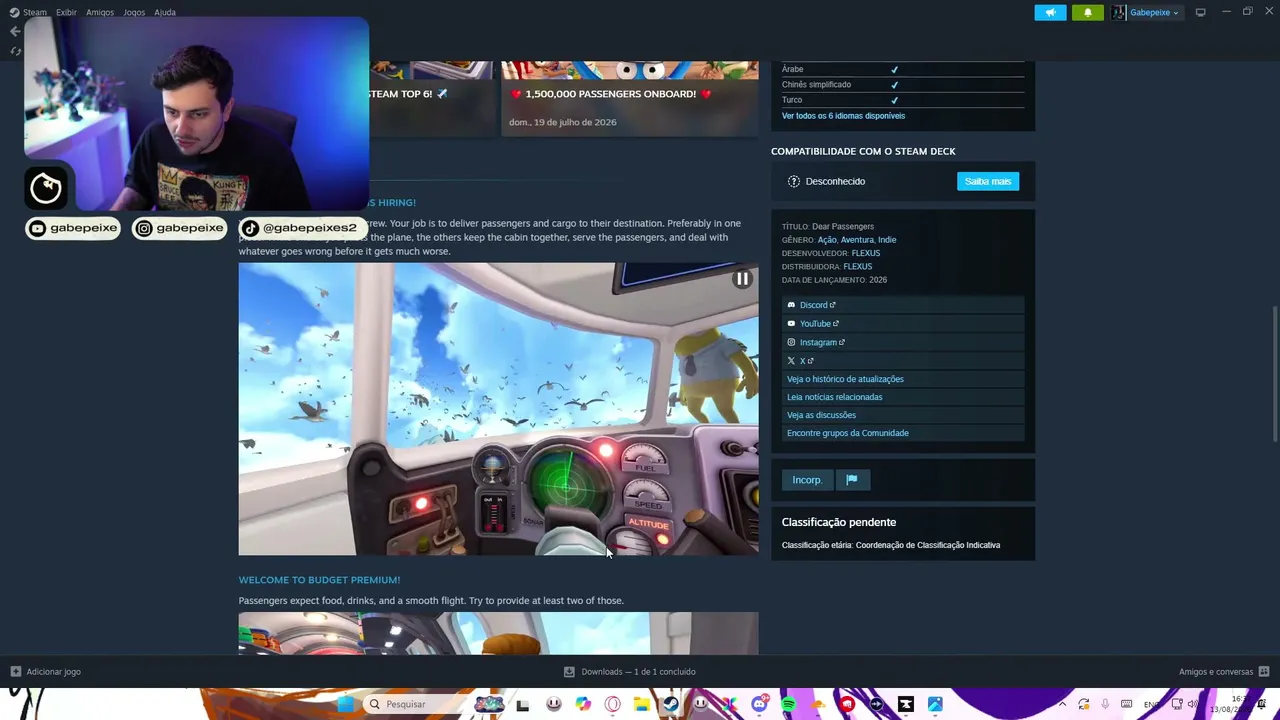Click the Gabepeixe profile avatar
1280x720 pixels.
tap(1119, 12)
